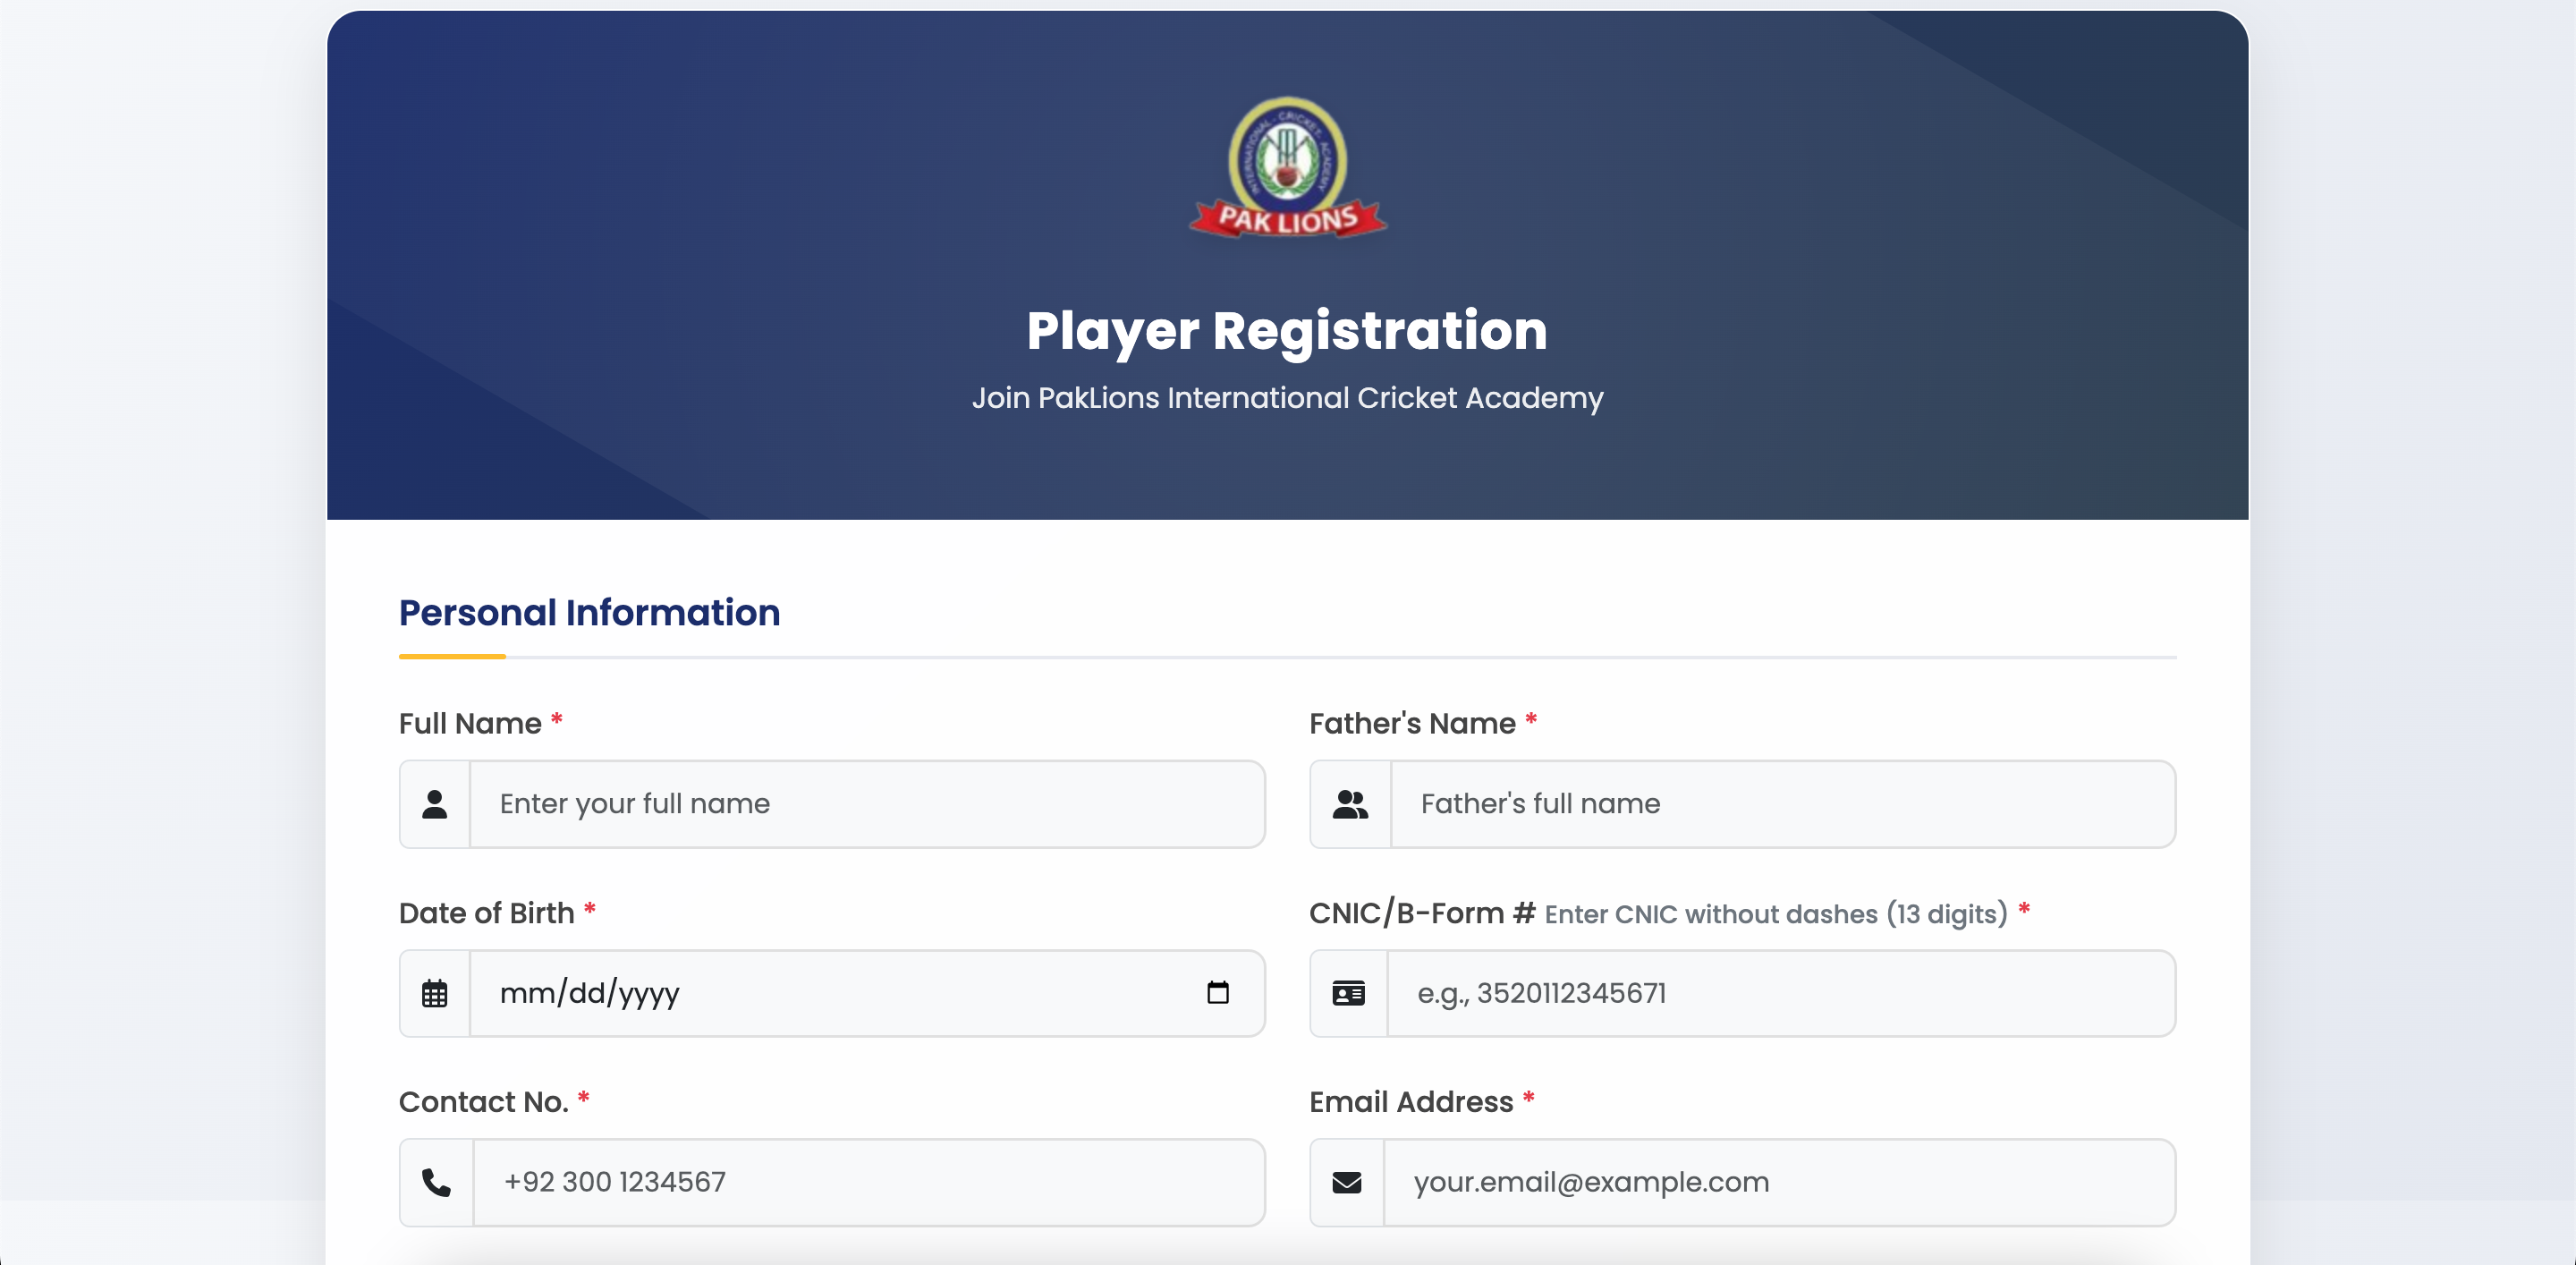This screenshot has width=2576, height=1265.
Task: Click the Player Registration heading
Action: pyautogui.click(x=1287, y=331)
